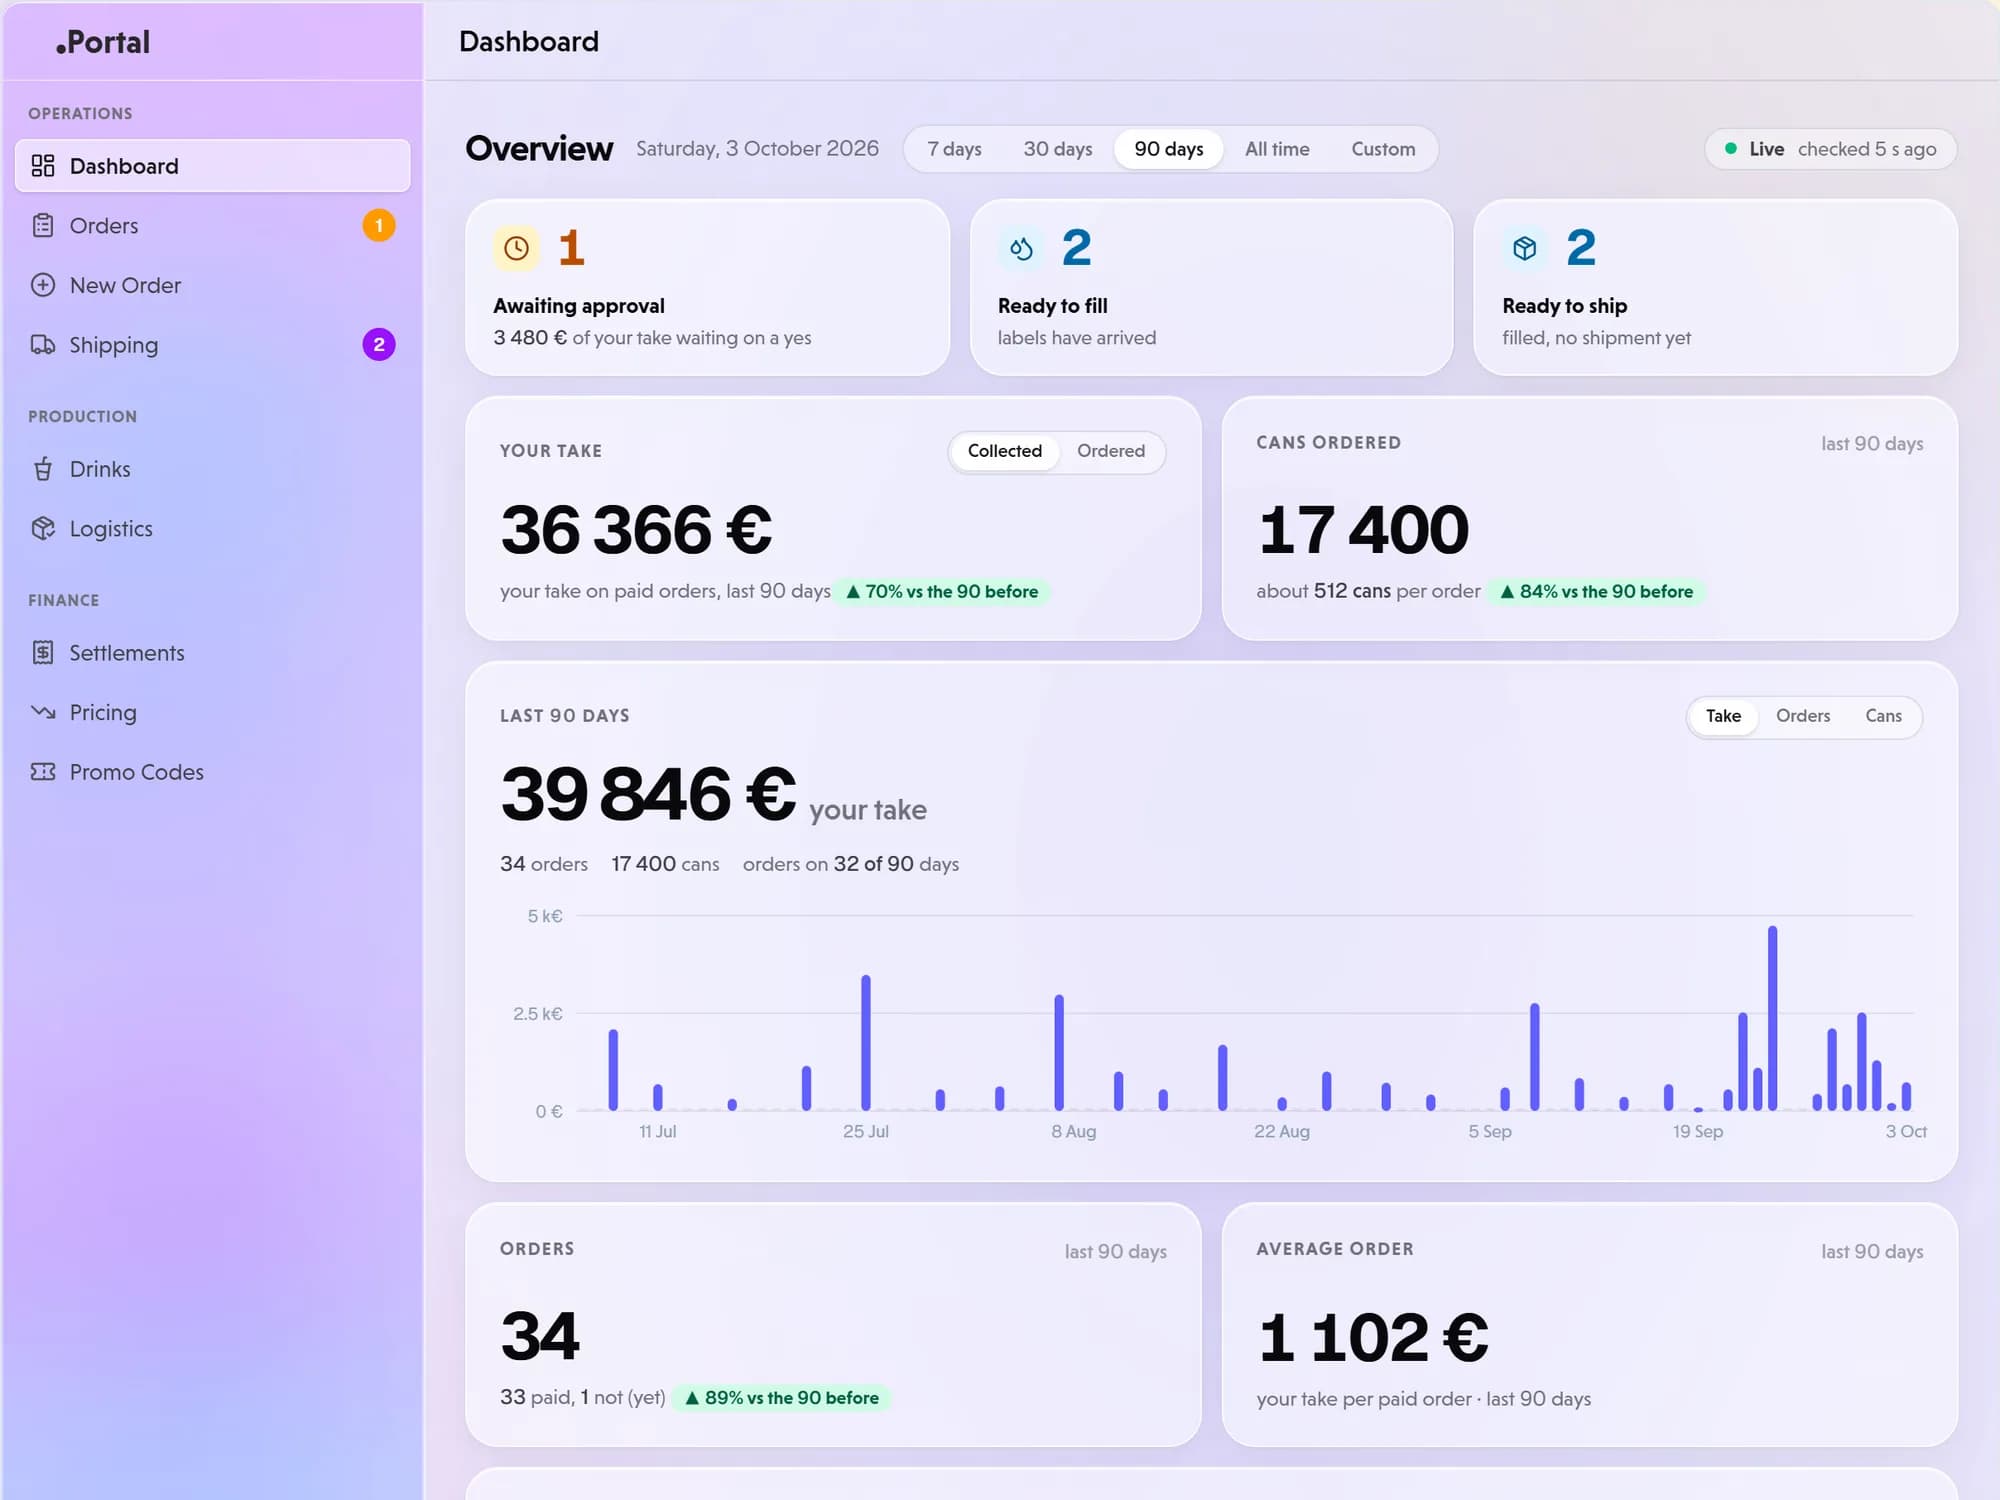Switch Your Take to Collected
The height and width of the screenshot is (1500, 2000).
click(1004, 451)
